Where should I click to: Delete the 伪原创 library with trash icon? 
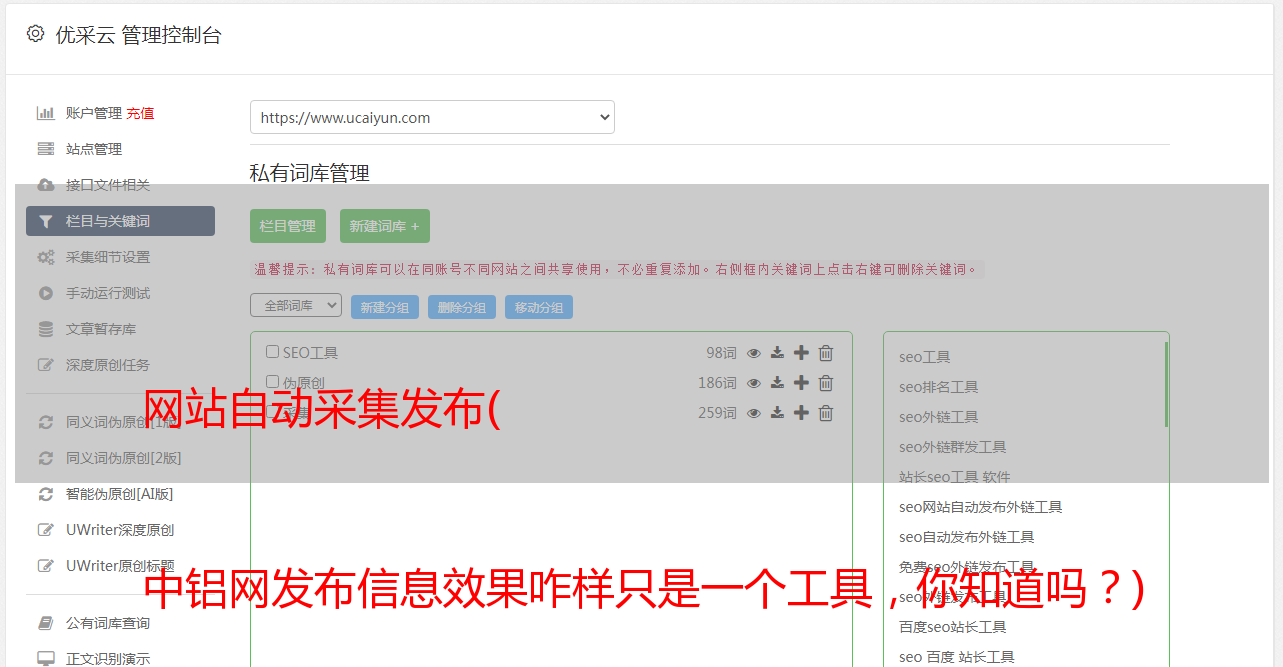pos(826,383)
